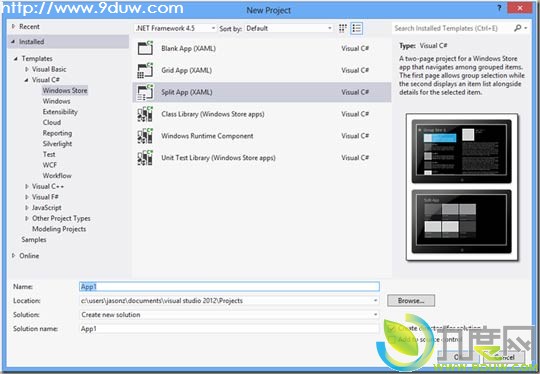Screen dimensions: 540x374
Task: Click the Name input field
Action: pos(229,287)
